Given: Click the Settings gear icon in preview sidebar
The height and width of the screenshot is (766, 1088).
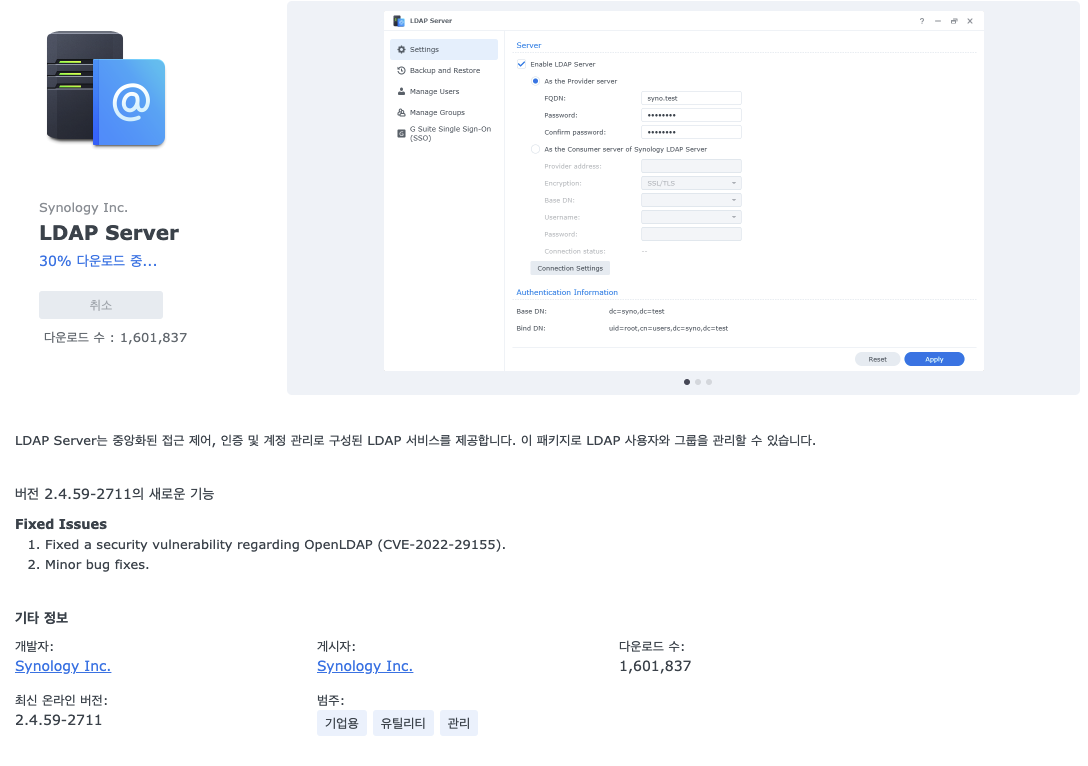Looking at the screenshot, I should tap(401, 49).
